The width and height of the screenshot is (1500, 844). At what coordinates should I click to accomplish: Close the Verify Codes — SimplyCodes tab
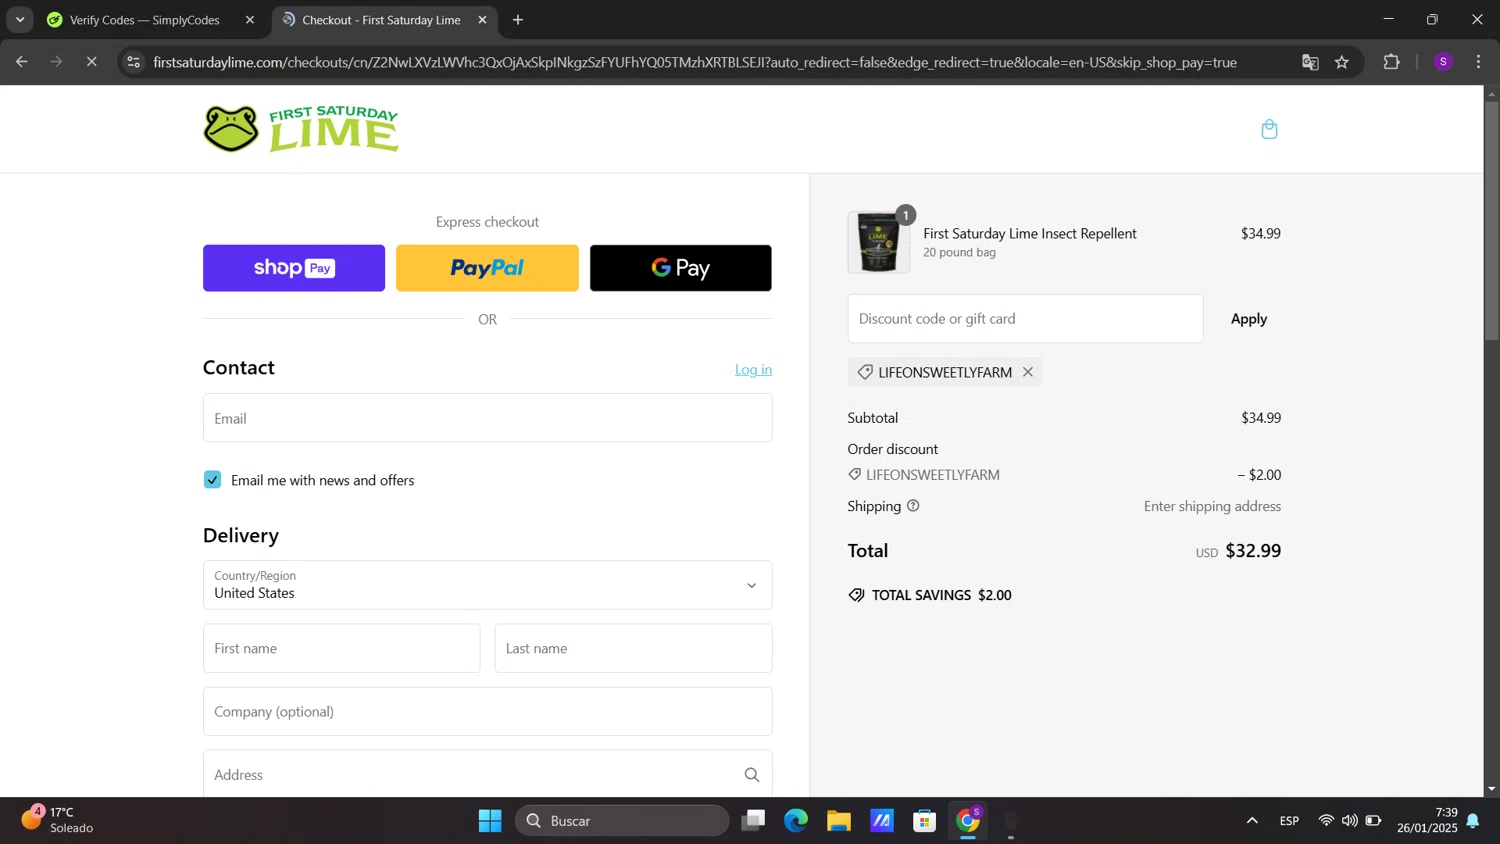tap(250, 20)
